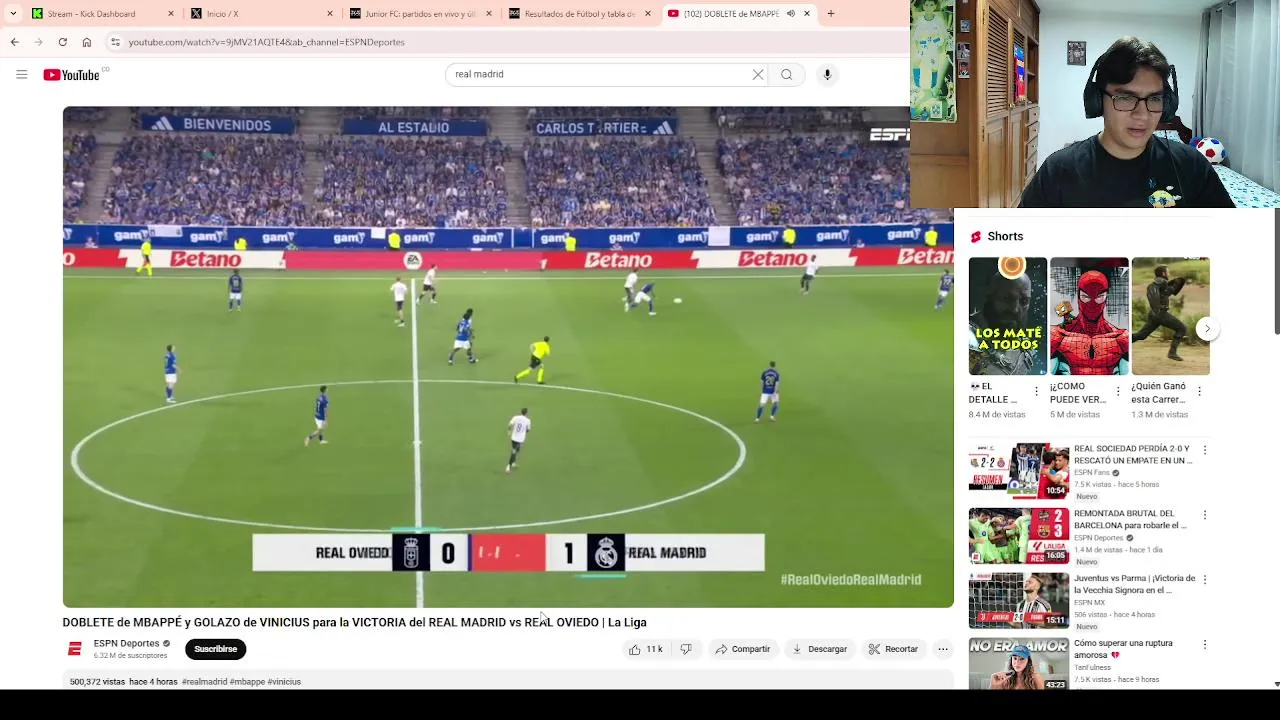Open a new tab with the plus icon
1280x720 pixels.
tap(830, 14)
